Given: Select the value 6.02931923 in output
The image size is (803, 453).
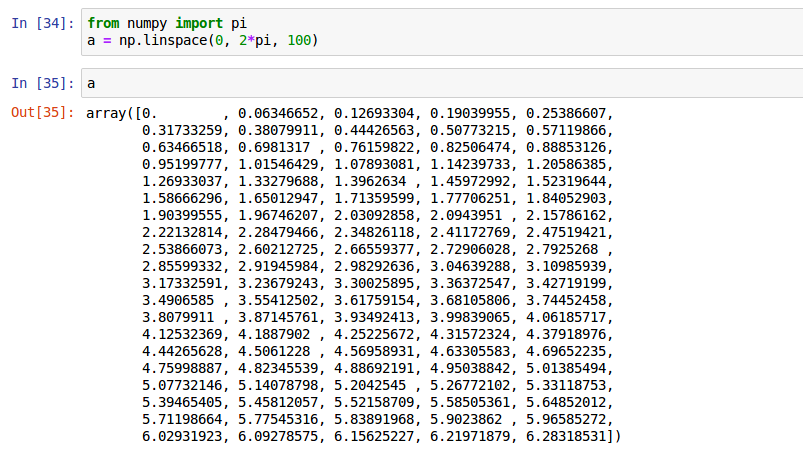Looking at the screenshot, I should pyautogui.click(x=182, y=436).
